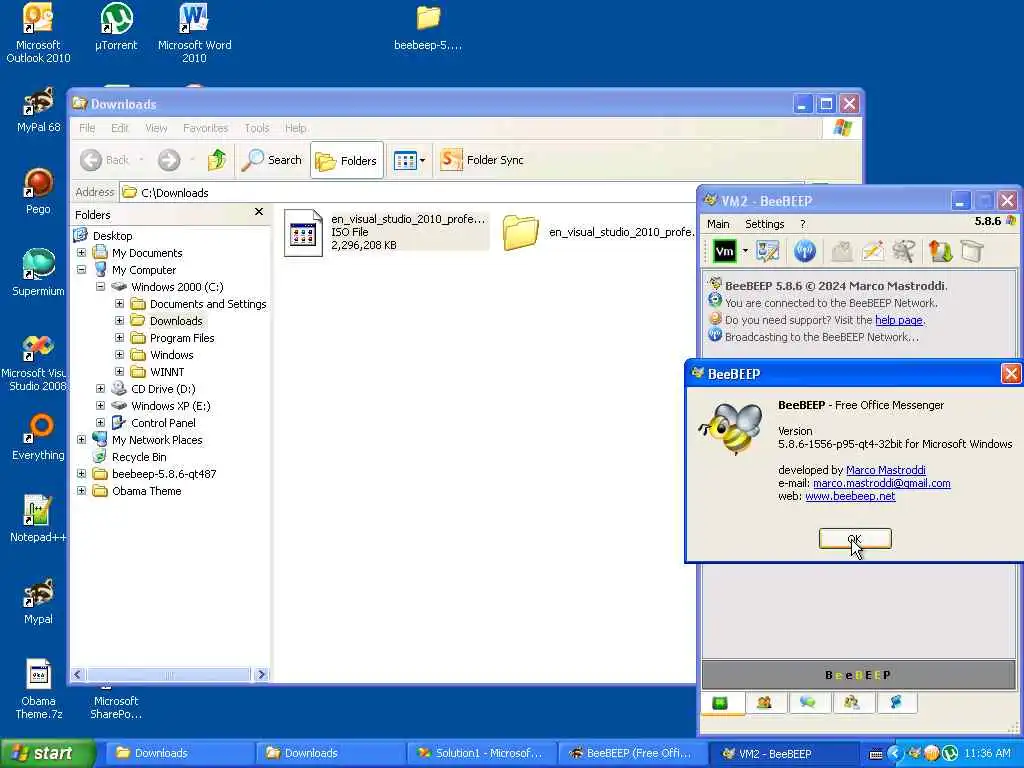Click the Back button in Downloads window
Viewport: 1024px width, 768px height.
(104, 160)
